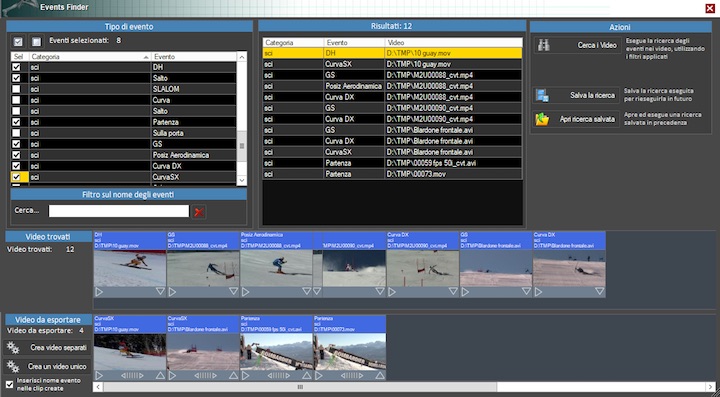Close the Events Finder window
This screenshot has width=720, height=397.
pyautogui.click(x=709, y=8)
